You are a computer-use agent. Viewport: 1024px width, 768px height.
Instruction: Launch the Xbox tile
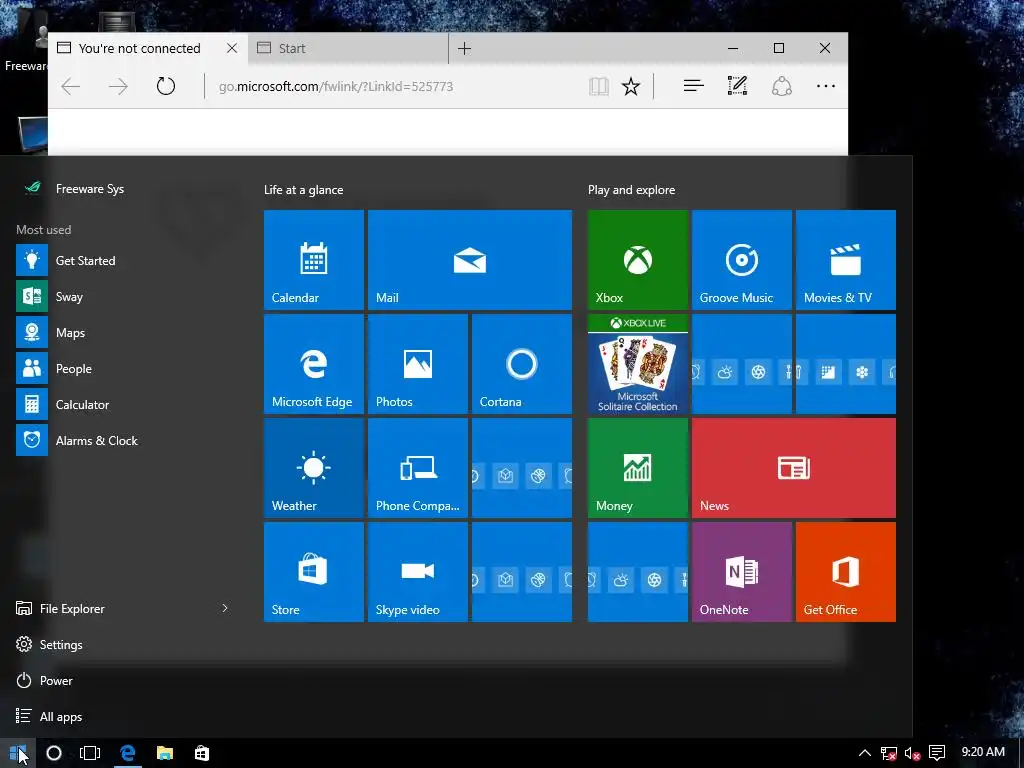tap(637, 259)
